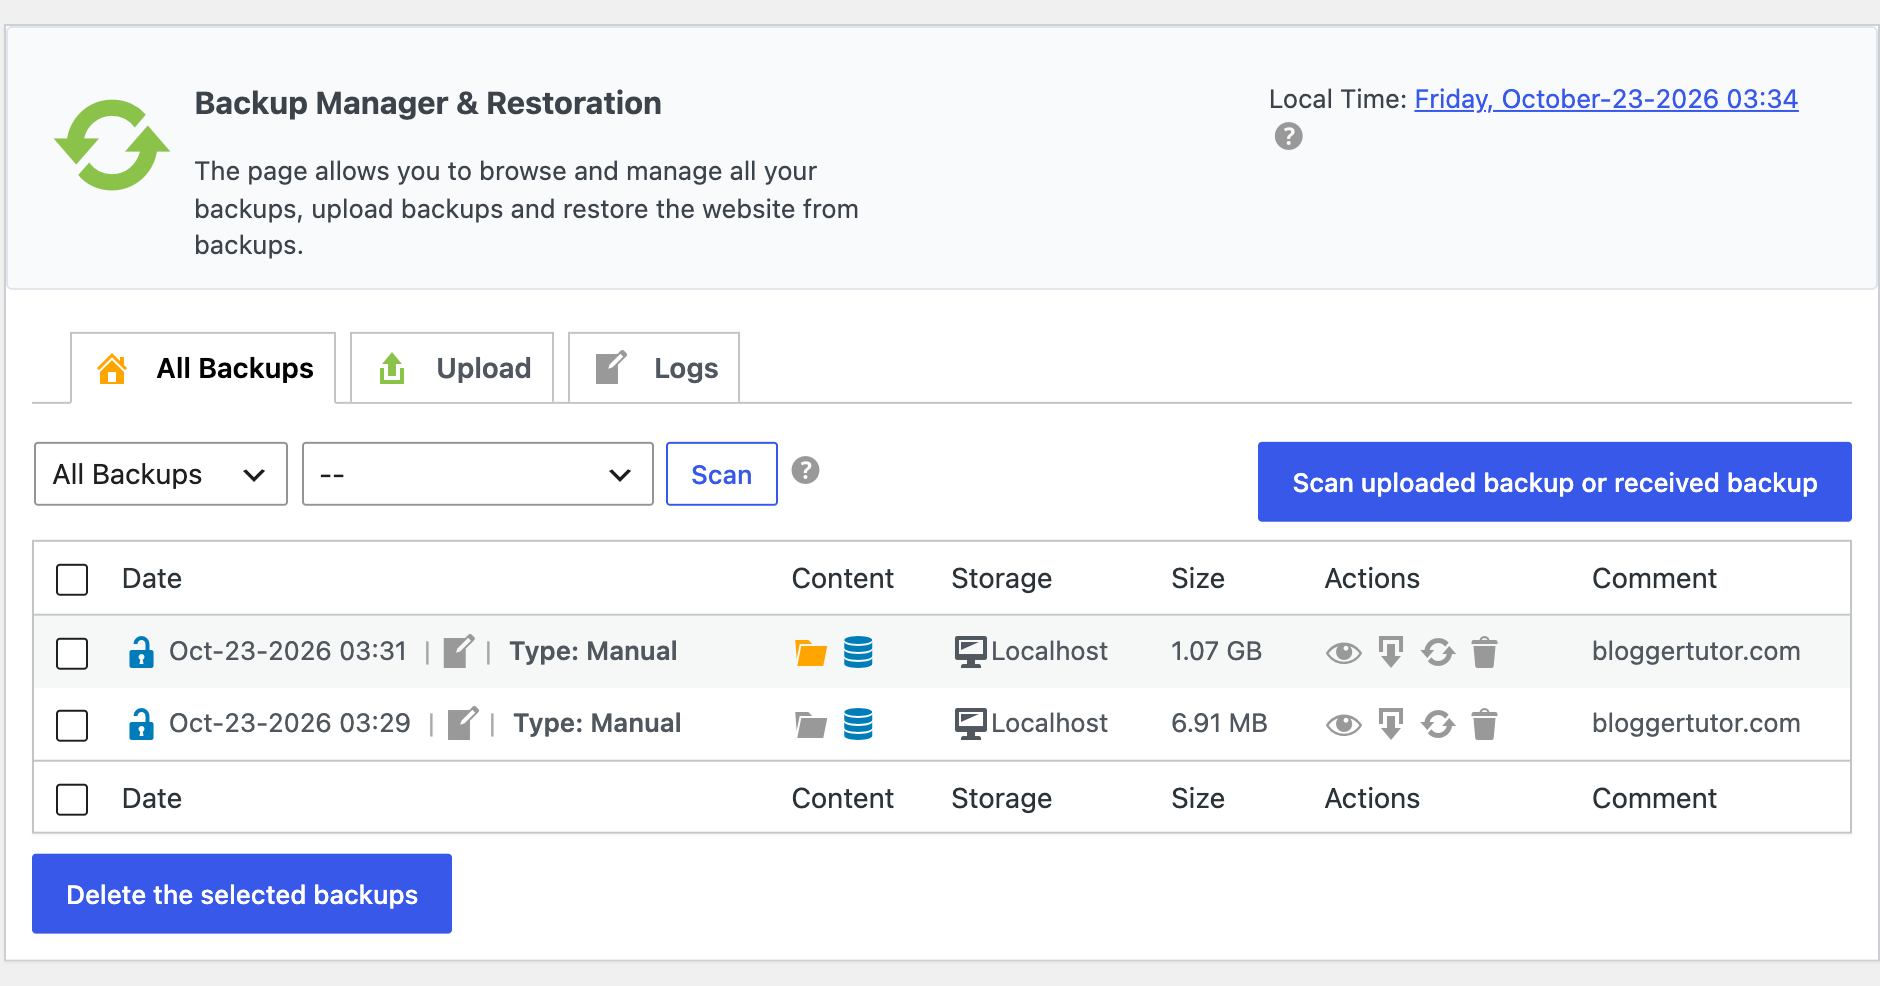Check the Oct-23-2026 03:31 backup checkbox
The image size is (1880, 986).
click(72, 653)
